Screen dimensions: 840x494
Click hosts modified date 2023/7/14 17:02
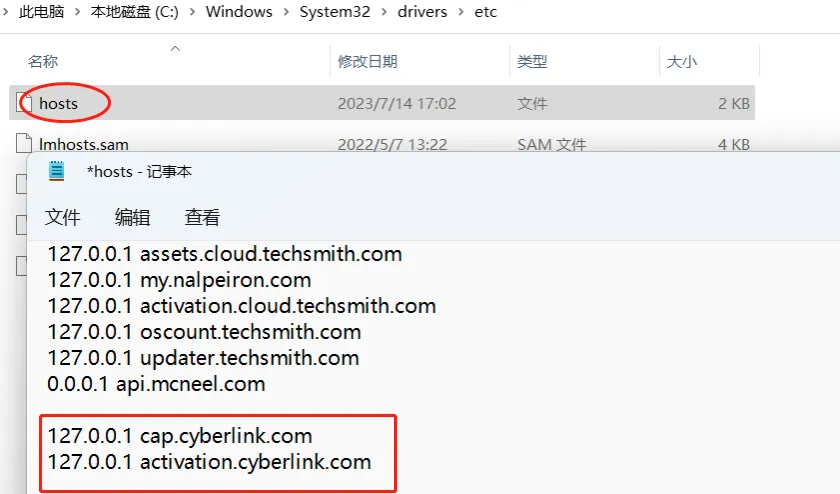(x=397, y=103)
